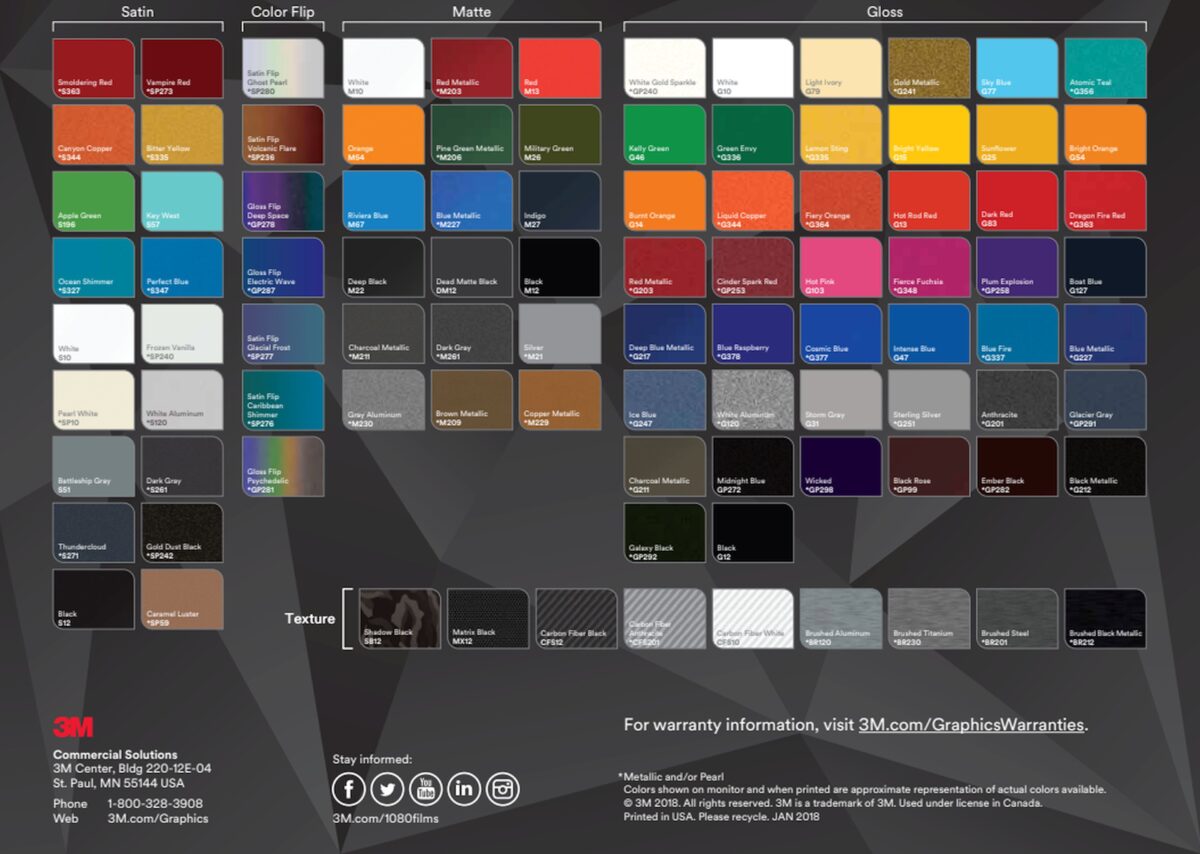Open the LinkedIn icon
This screenshot has height=854, width=1200.
click(x=465, y=789)
